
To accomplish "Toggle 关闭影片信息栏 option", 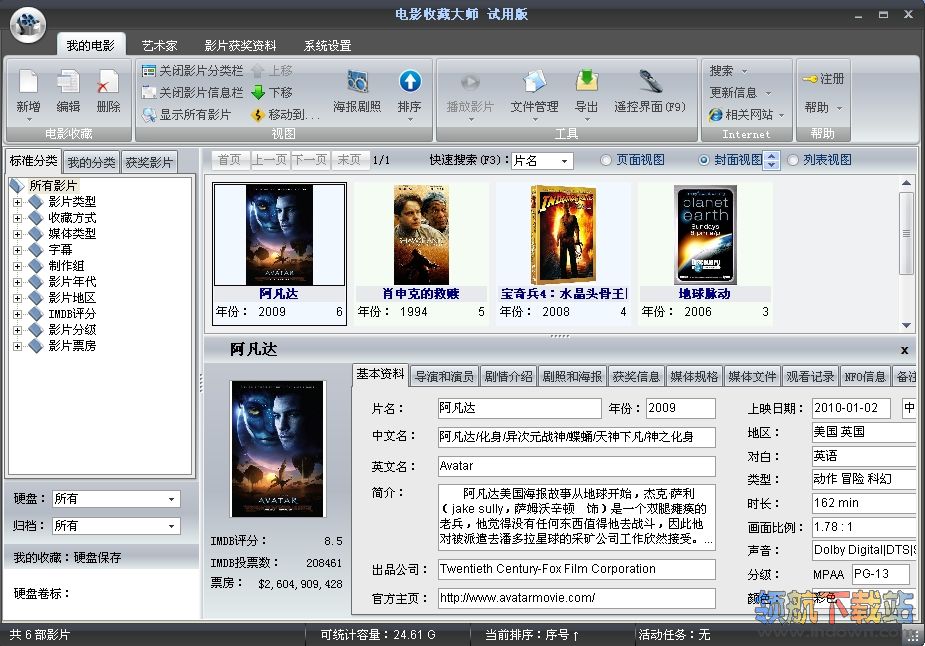I will coord(192,93).
